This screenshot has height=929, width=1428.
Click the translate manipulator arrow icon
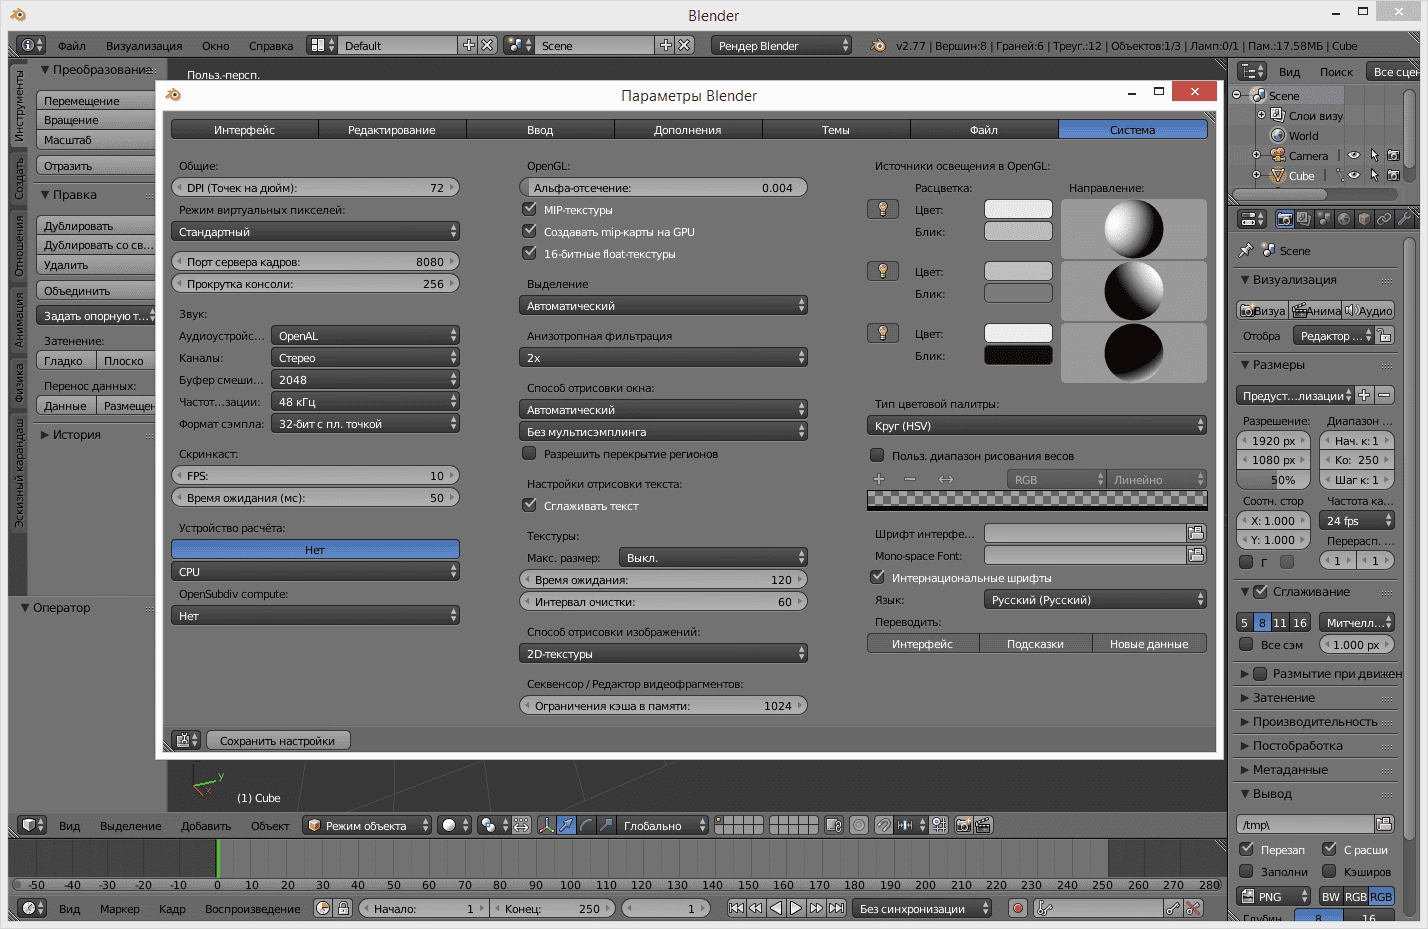[566, 825]
